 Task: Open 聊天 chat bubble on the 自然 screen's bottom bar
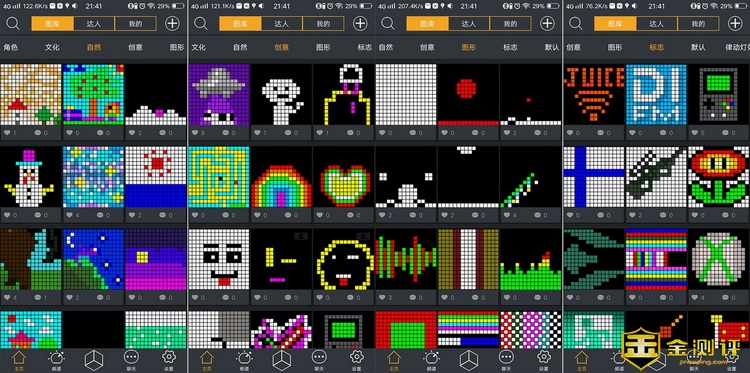coord(132,357)
